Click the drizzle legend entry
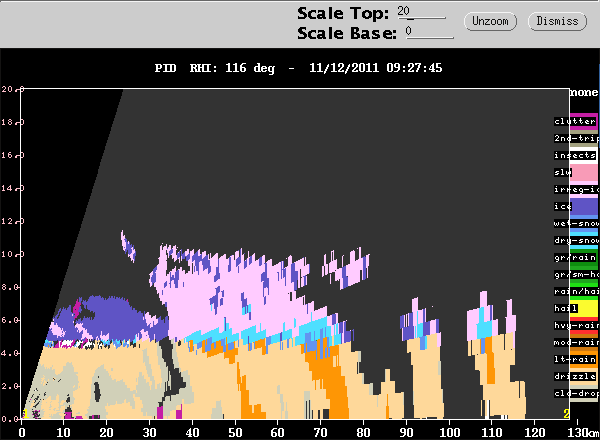The width and height of the screenshot is (600, 440). point(575,376)
